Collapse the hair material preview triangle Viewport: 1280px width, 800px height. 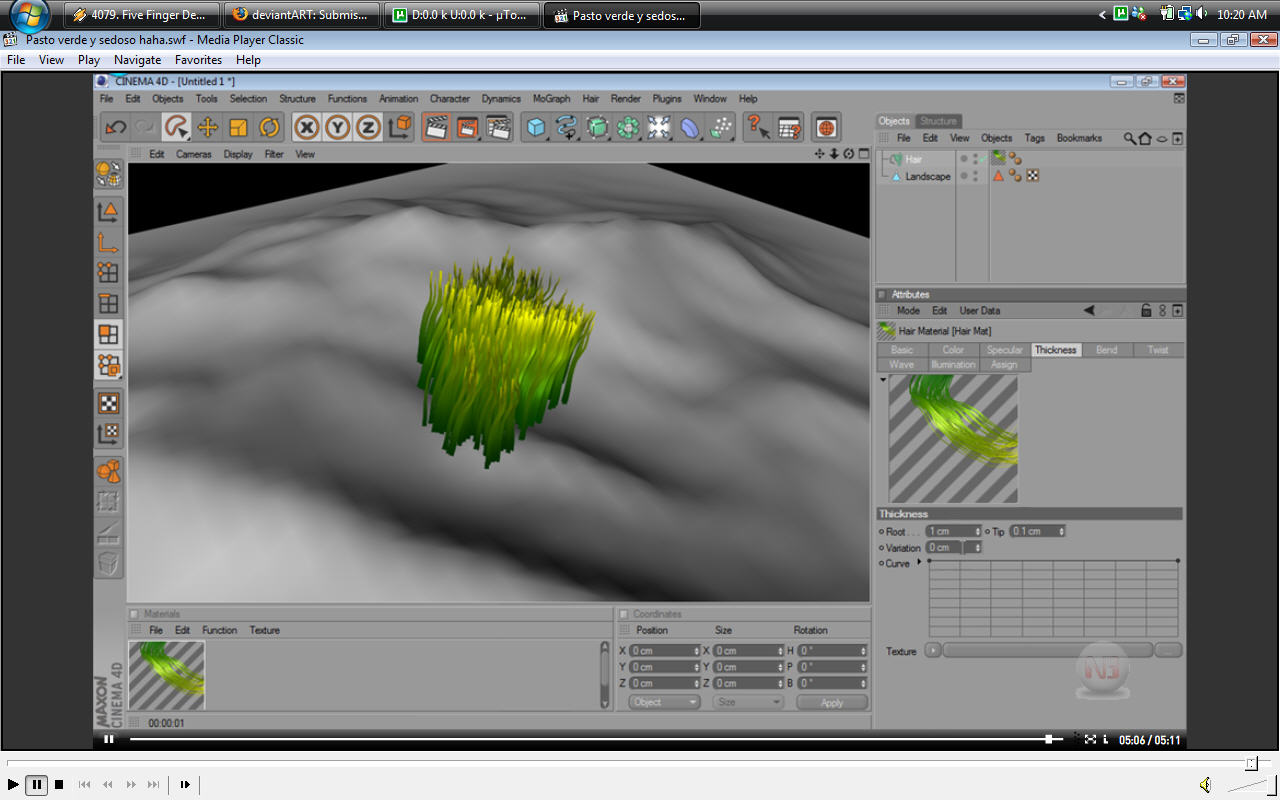point(883,380)
